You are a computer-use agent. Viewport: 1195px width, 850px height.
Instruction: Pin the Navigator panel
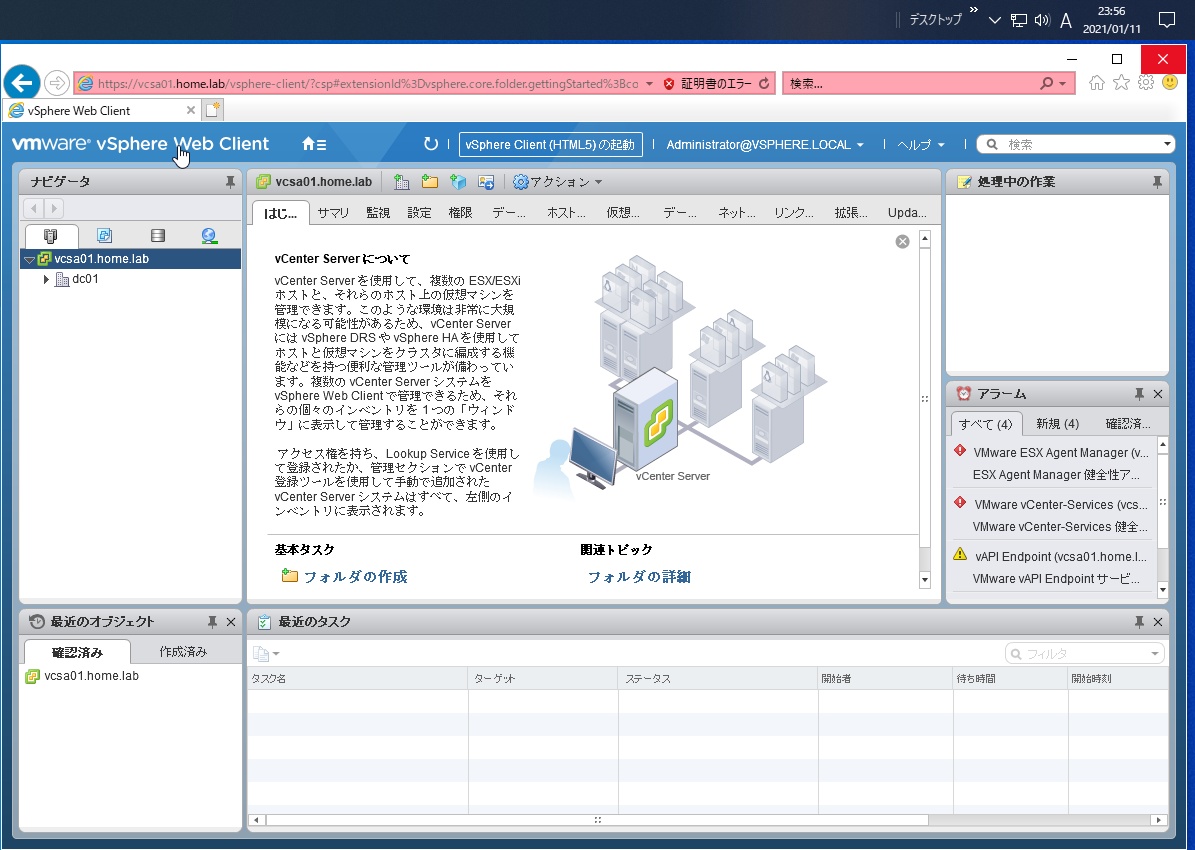[x=230, y=182]
